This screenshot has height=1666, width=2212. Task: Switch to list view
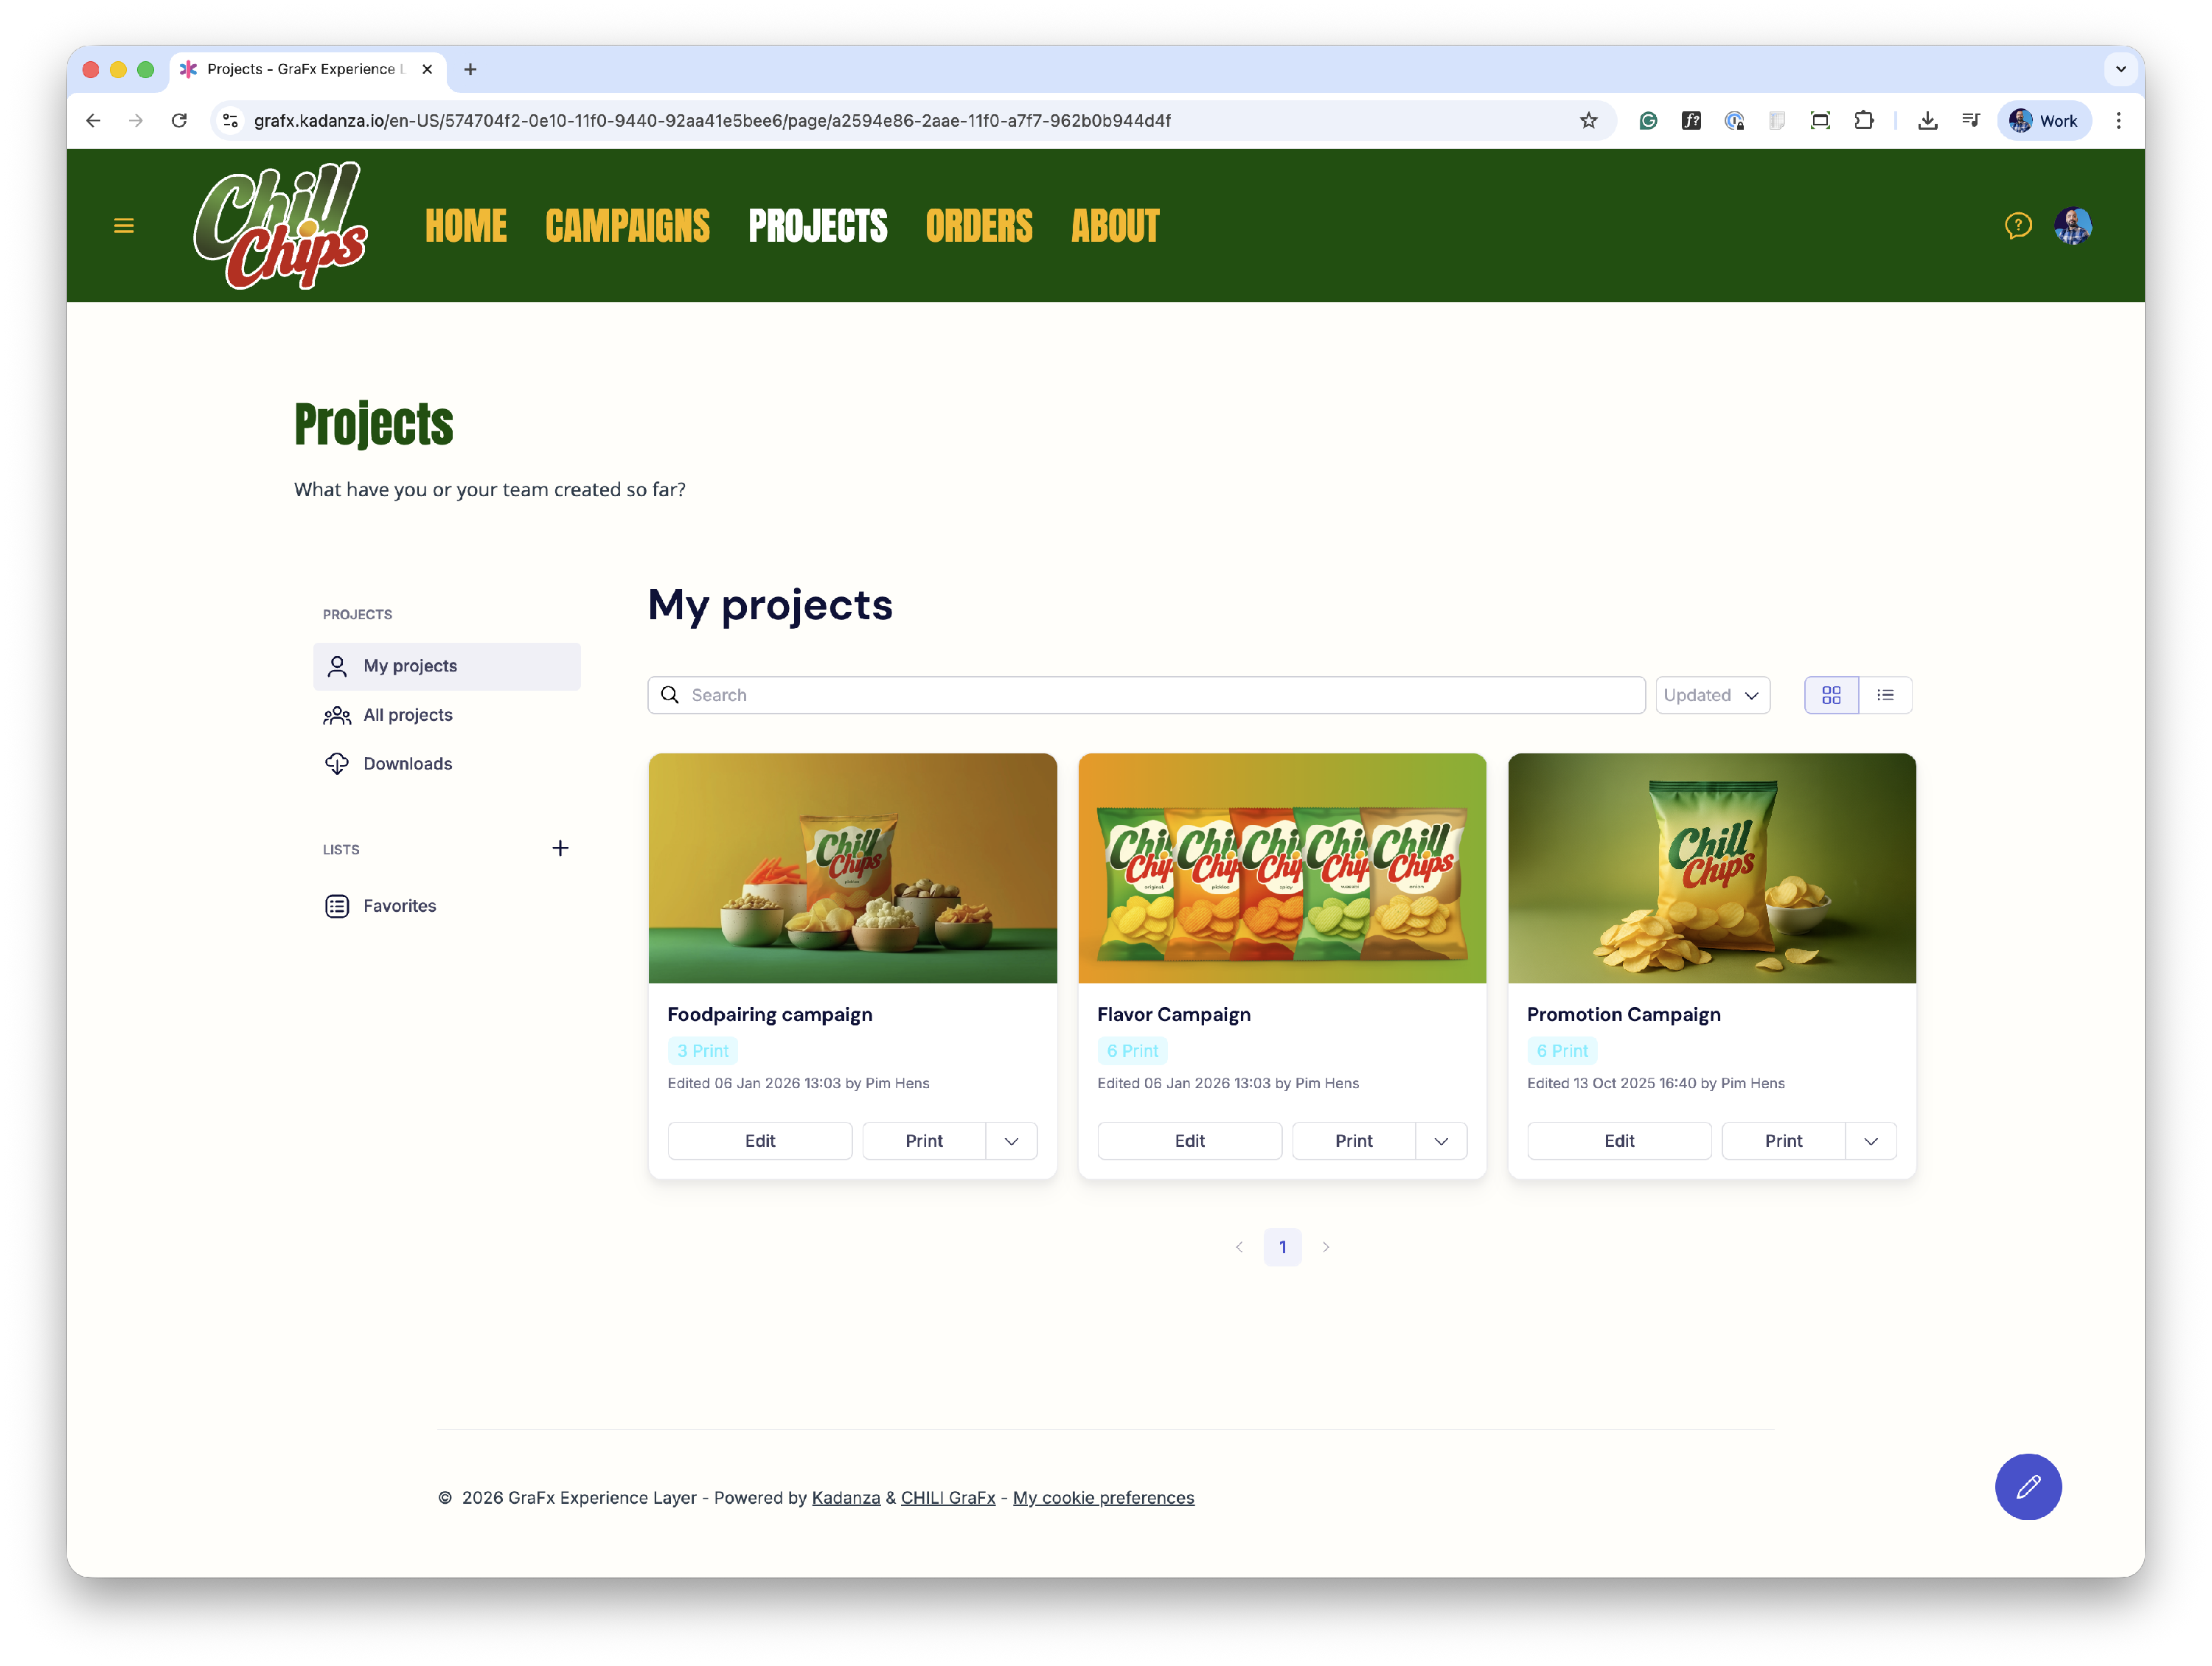[x=1885, y=695]
